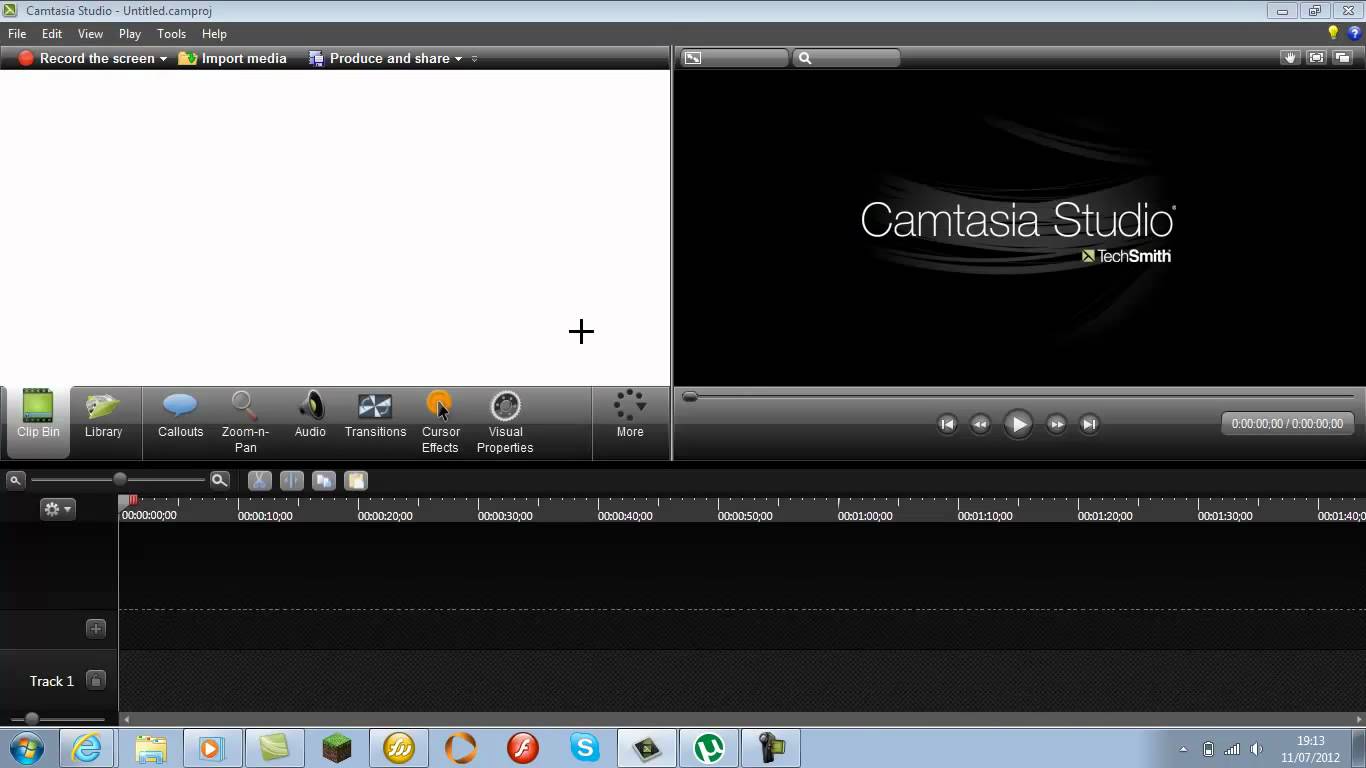Toggle pan mode hand icon in preview
Screen dimensions: 1366x768
click(x=1290, y=58)
